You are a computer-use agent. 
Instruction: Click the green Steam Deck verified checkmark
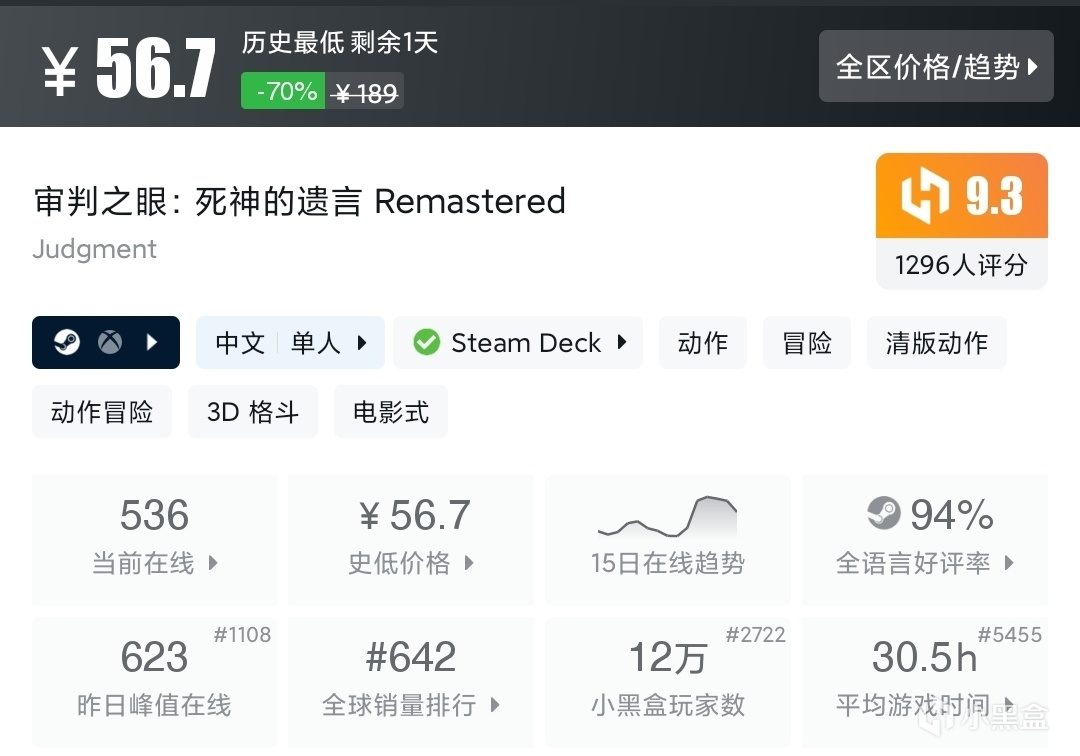pos(427,343)
